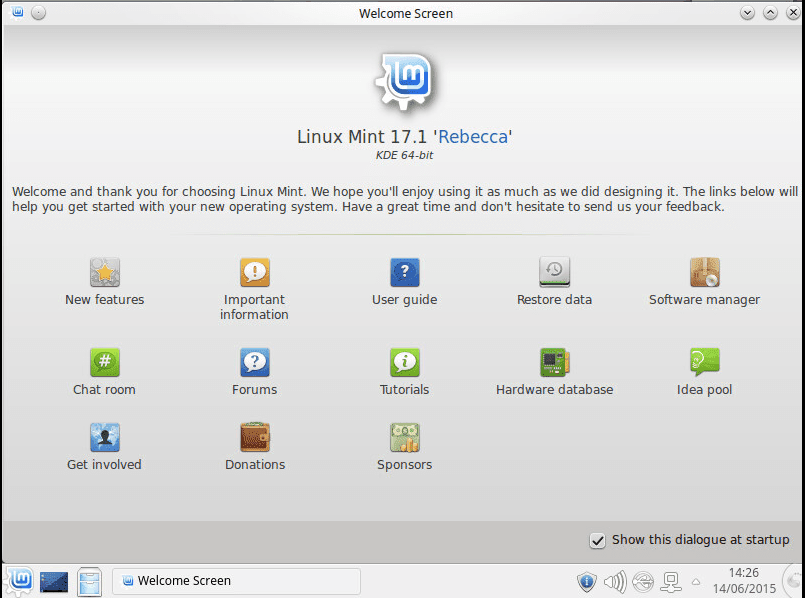The height and width of the screenshot is (598, 805).
Task: Open the Idea pool
Action: tap(704, 361)
